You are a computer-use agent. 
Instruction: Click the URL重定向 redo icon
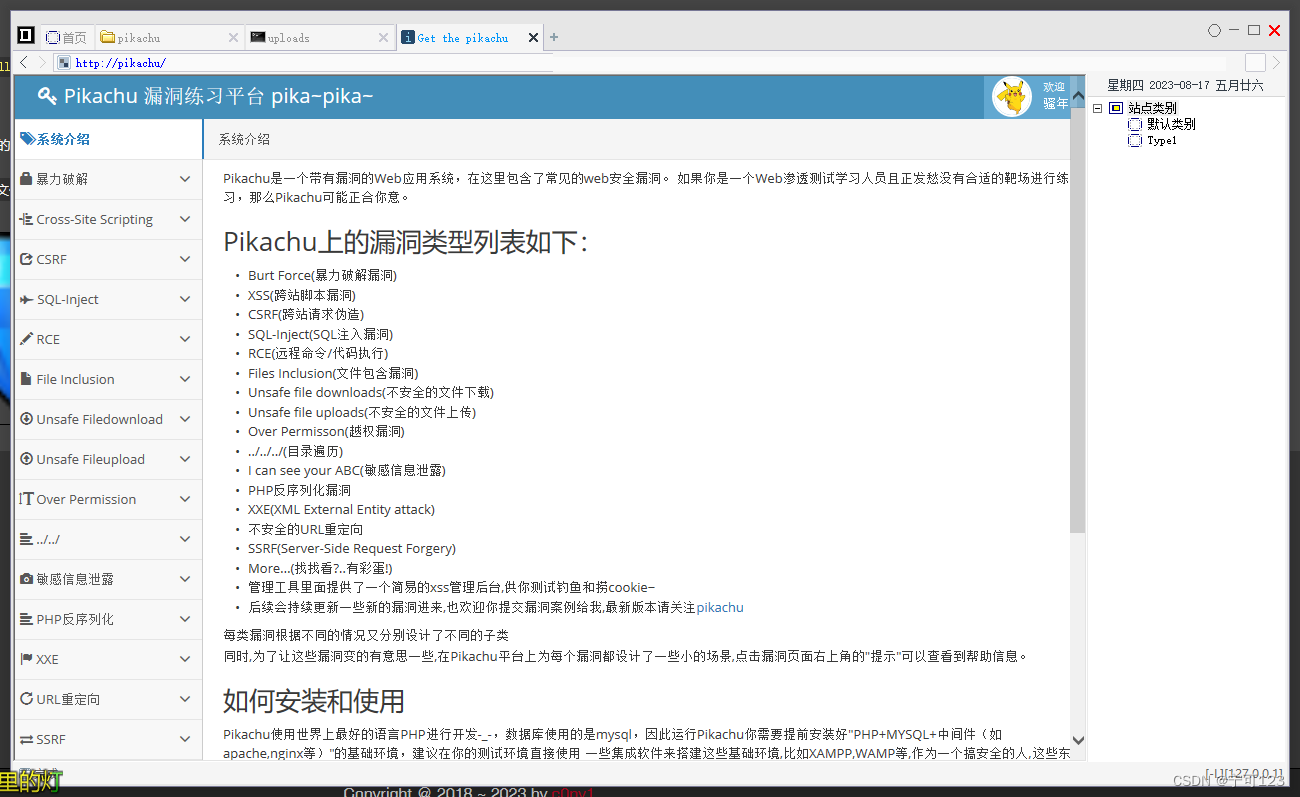click(27, 699)
